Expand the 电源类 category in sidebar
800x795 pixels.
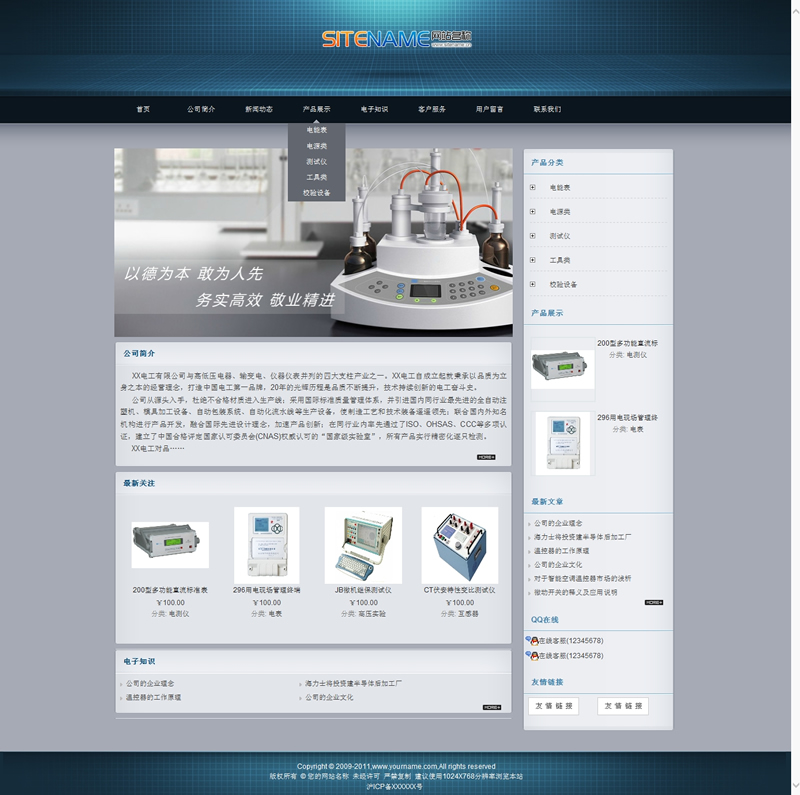coord(532,212)
